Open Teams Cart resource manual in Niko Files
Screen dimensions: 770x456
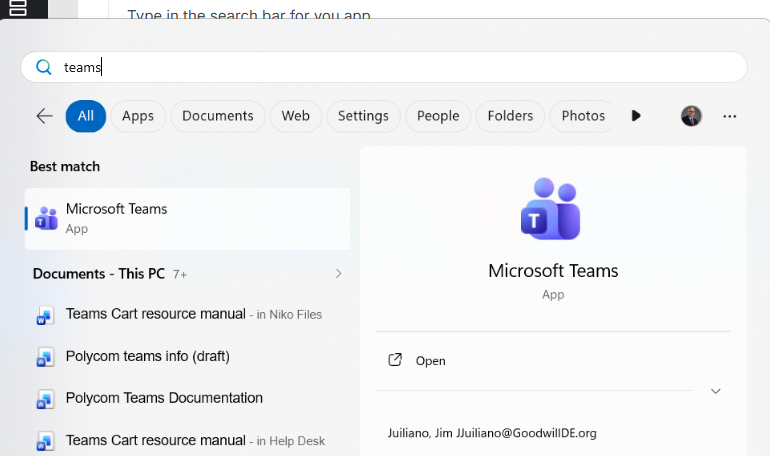point(156,314)
